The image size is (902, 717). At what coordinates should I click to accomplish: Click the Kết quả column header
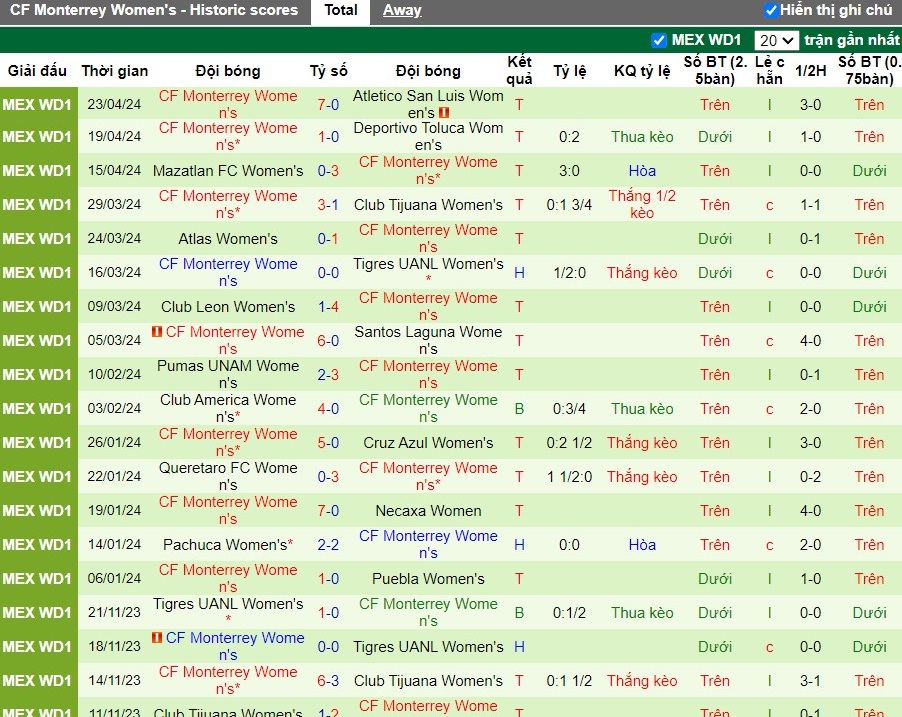(x=519, y=70)
